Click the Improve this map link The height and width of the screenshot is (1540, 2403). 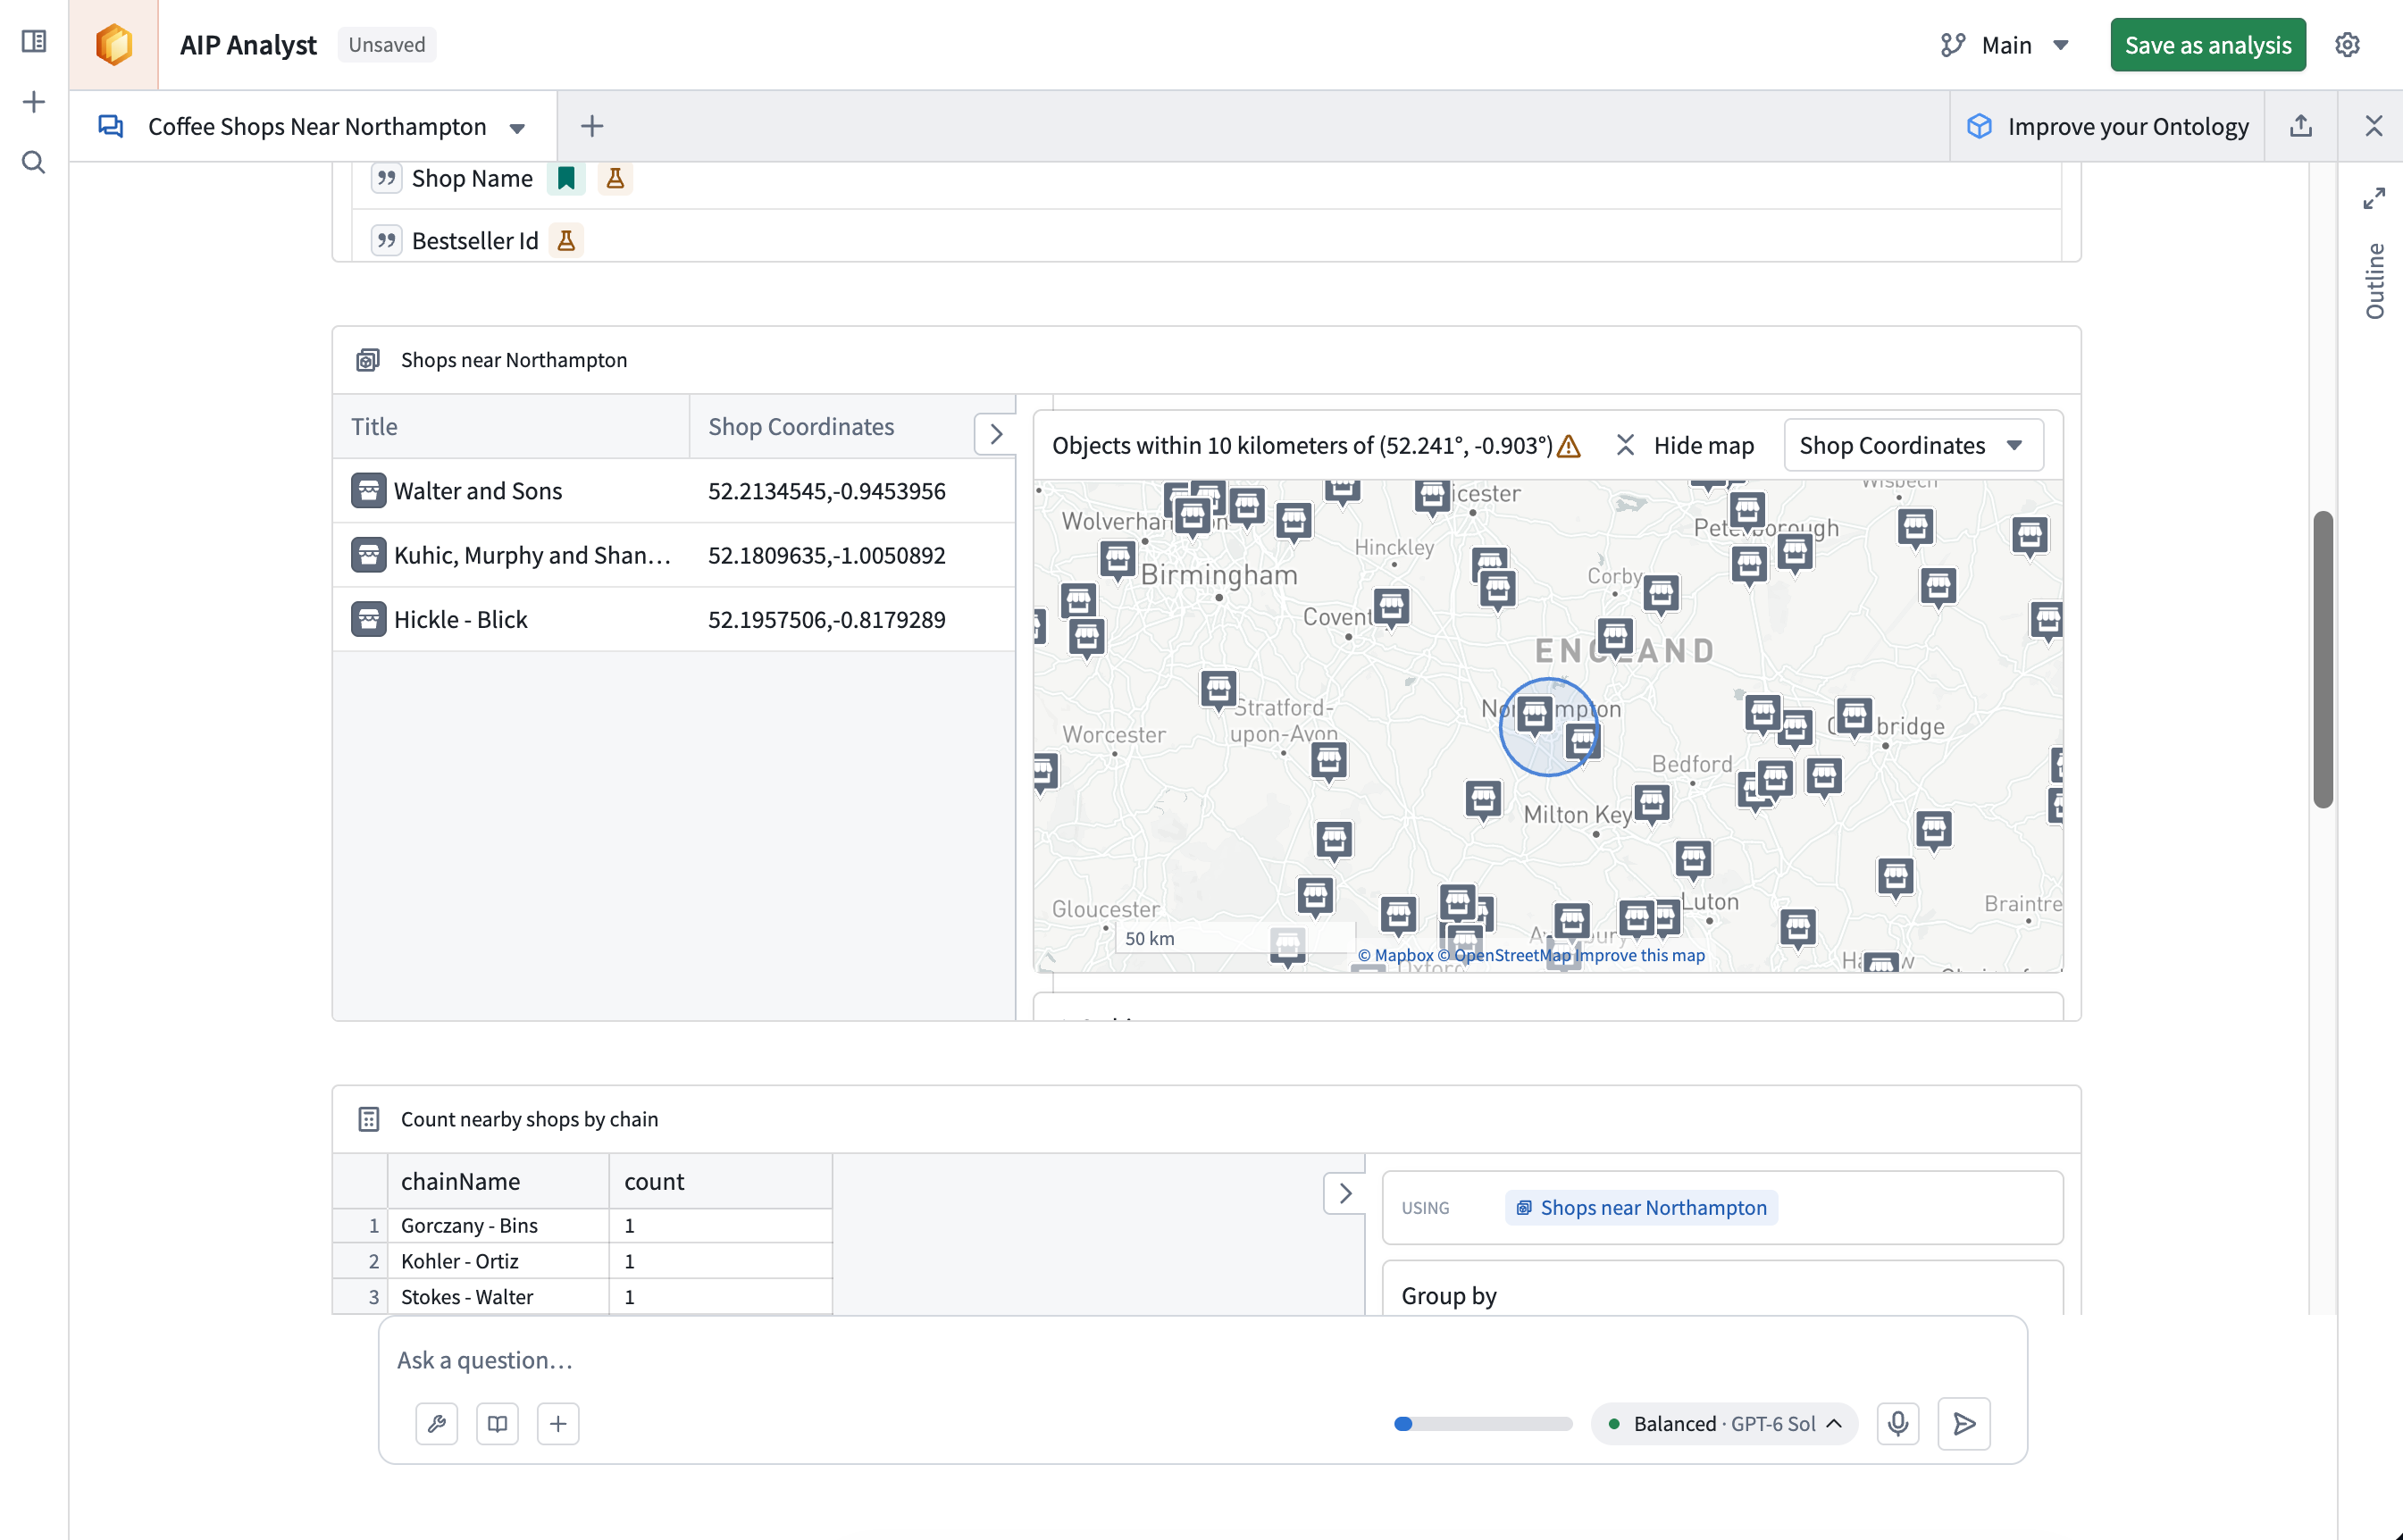click(1641, 955)
